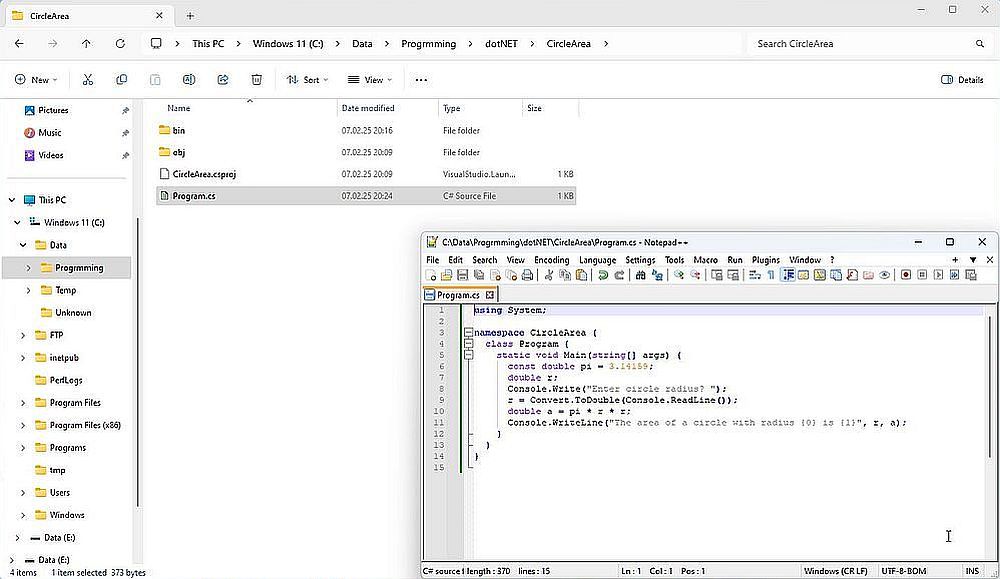Sort files by Date modified column header
The width and height of the screenshot is (1000, 579).
point(368,108)
